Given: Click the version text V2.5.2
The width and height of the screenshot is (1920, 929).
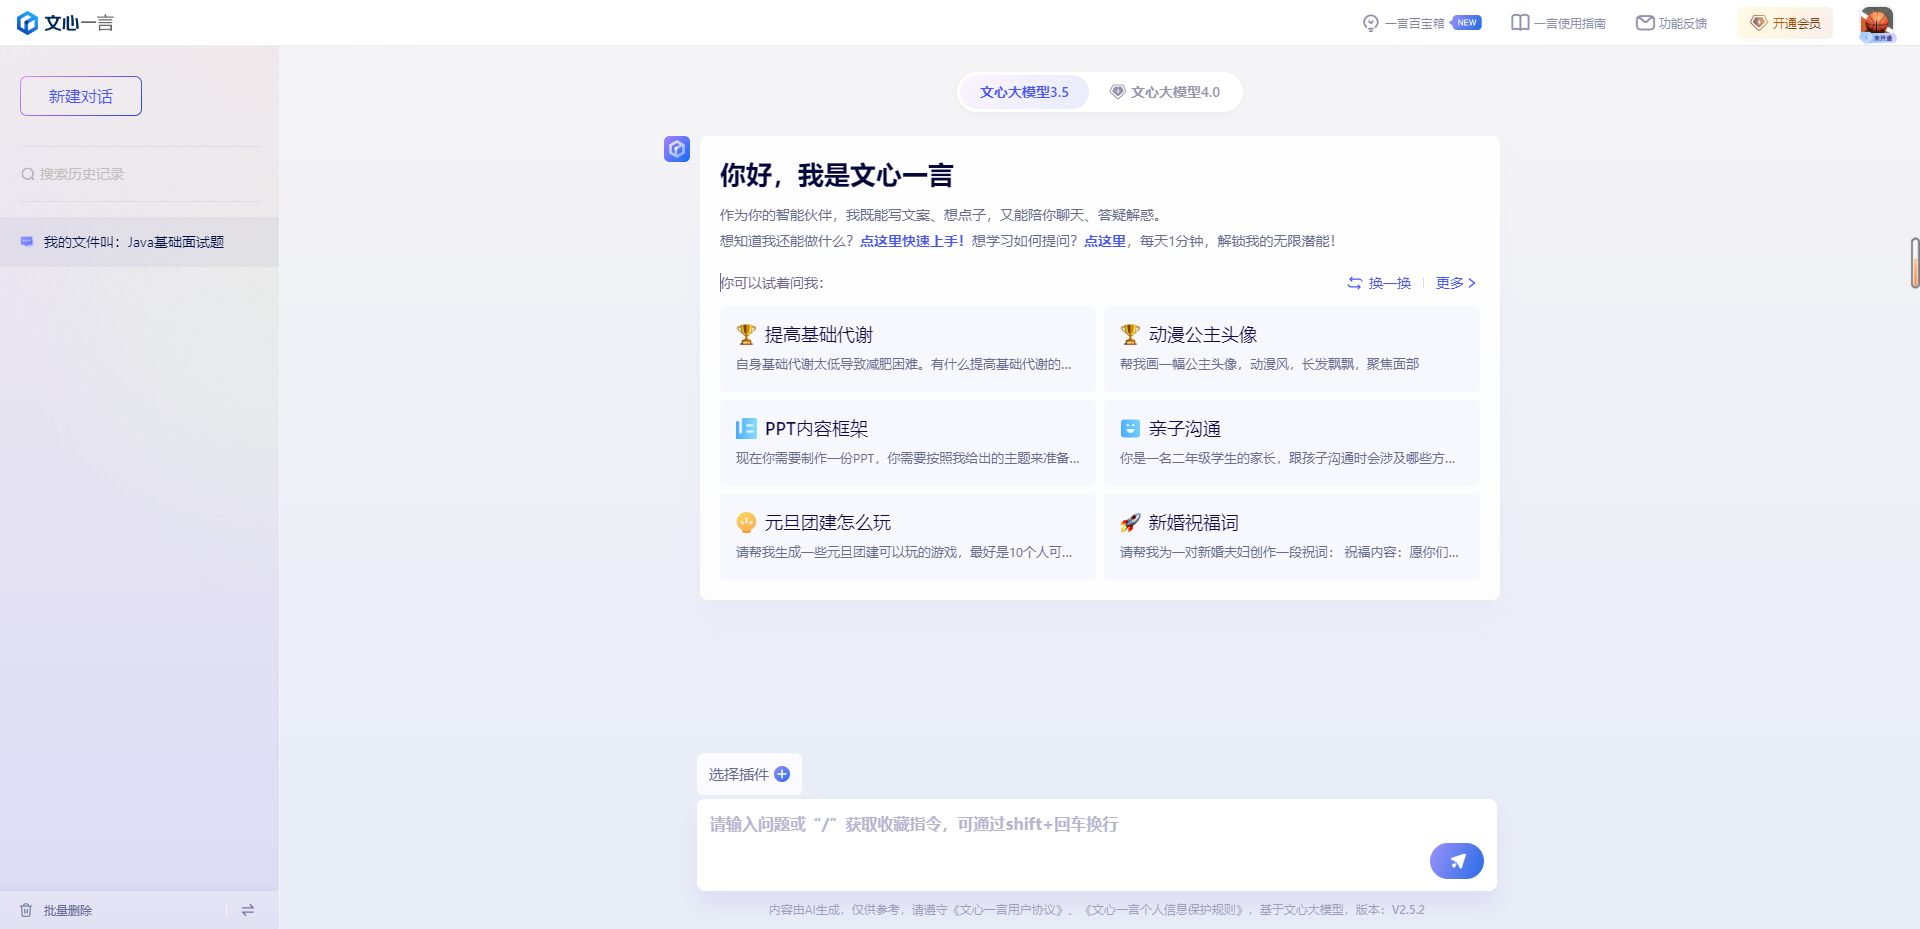Looking at the screenshot, I should pos(1408,910).
